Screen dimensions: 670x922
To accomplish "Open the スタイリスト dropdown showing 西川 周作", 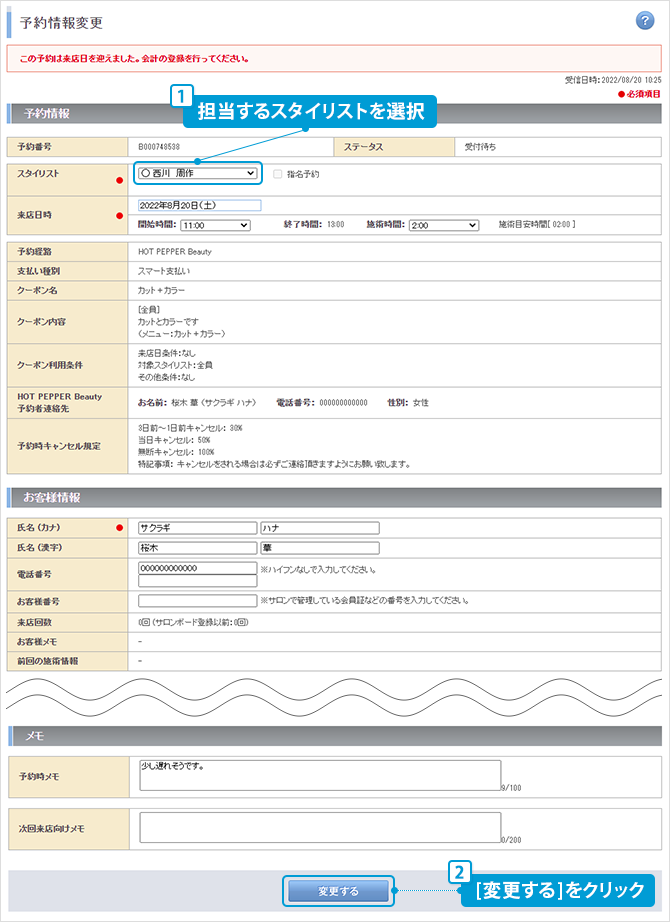I will point(198,173).
